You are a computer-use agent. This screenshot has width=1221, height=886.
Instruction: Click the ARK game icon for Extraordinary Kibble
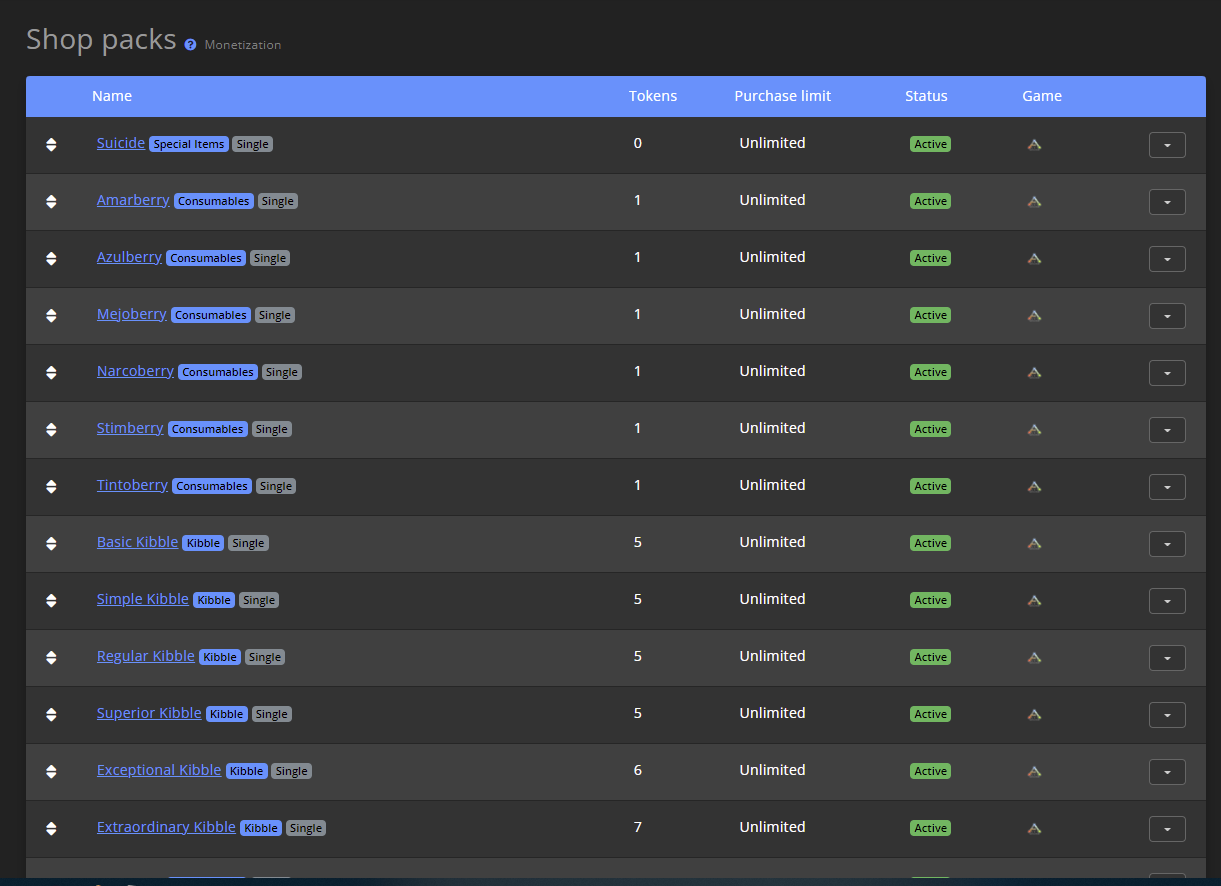pyautogui.click(x=1034, y=828)
